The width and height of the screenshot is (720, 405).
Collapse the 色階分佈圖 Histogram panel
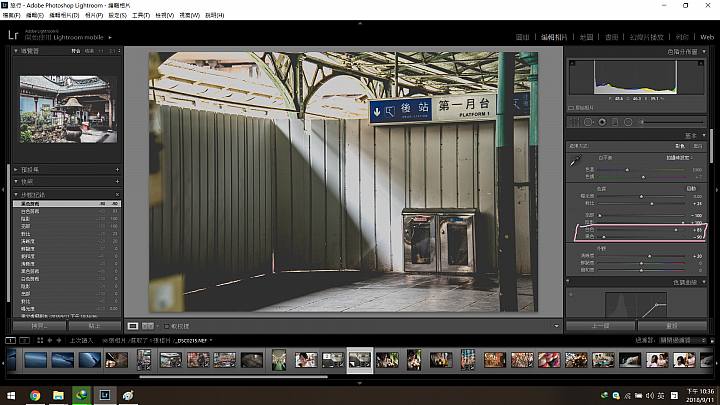click(704, 51)
